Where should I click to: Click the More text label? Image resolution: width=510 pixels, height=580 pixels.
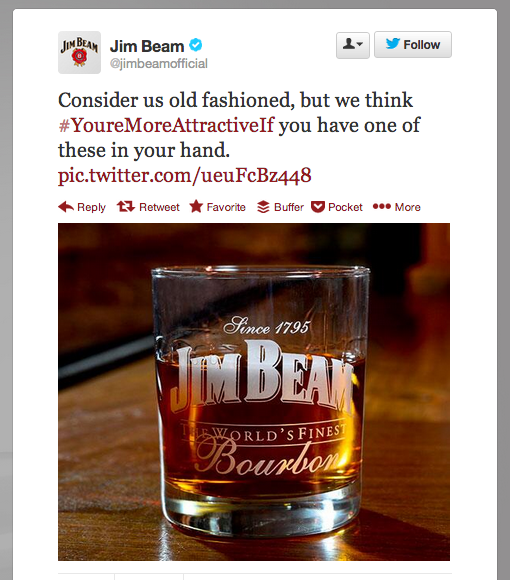[408, 207]
